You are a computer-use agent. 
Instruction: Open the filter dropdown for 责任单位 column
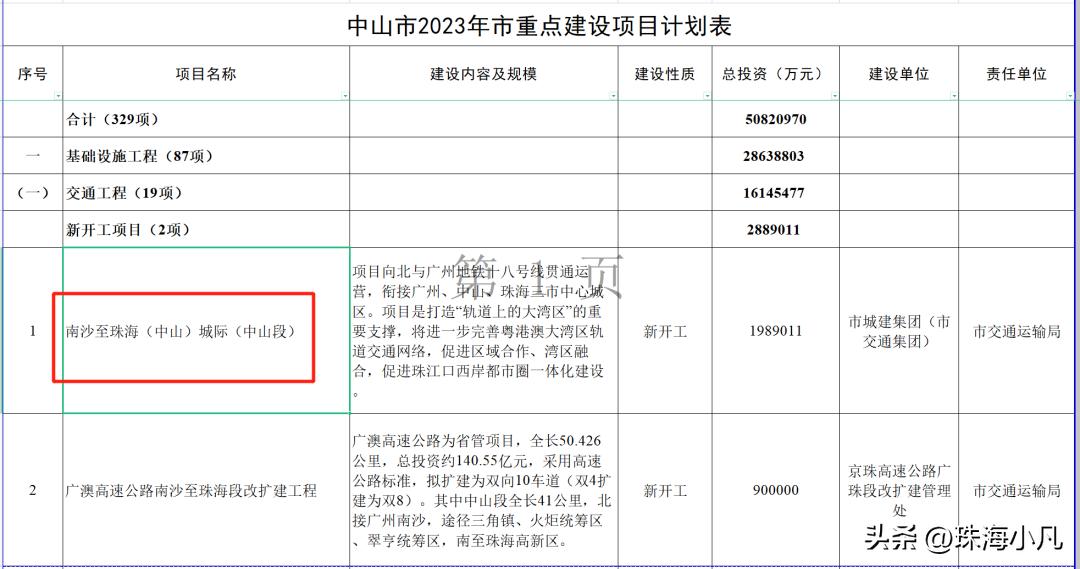pyautogui.click(x=1070, y=96)
